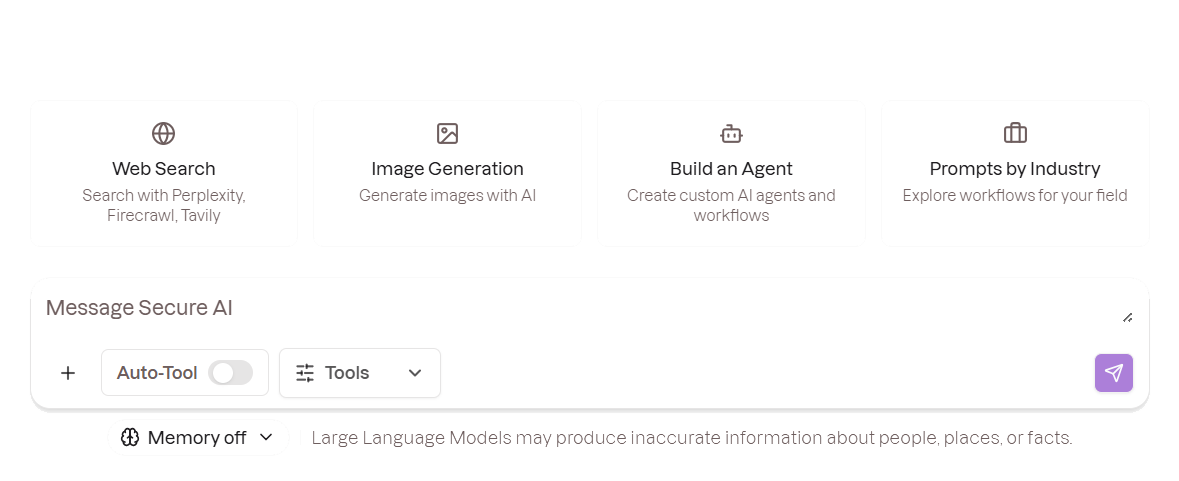Open the Image Generation card title
Screen dimensions: 1179x481
pyautogui.click(x=447, y=169)
